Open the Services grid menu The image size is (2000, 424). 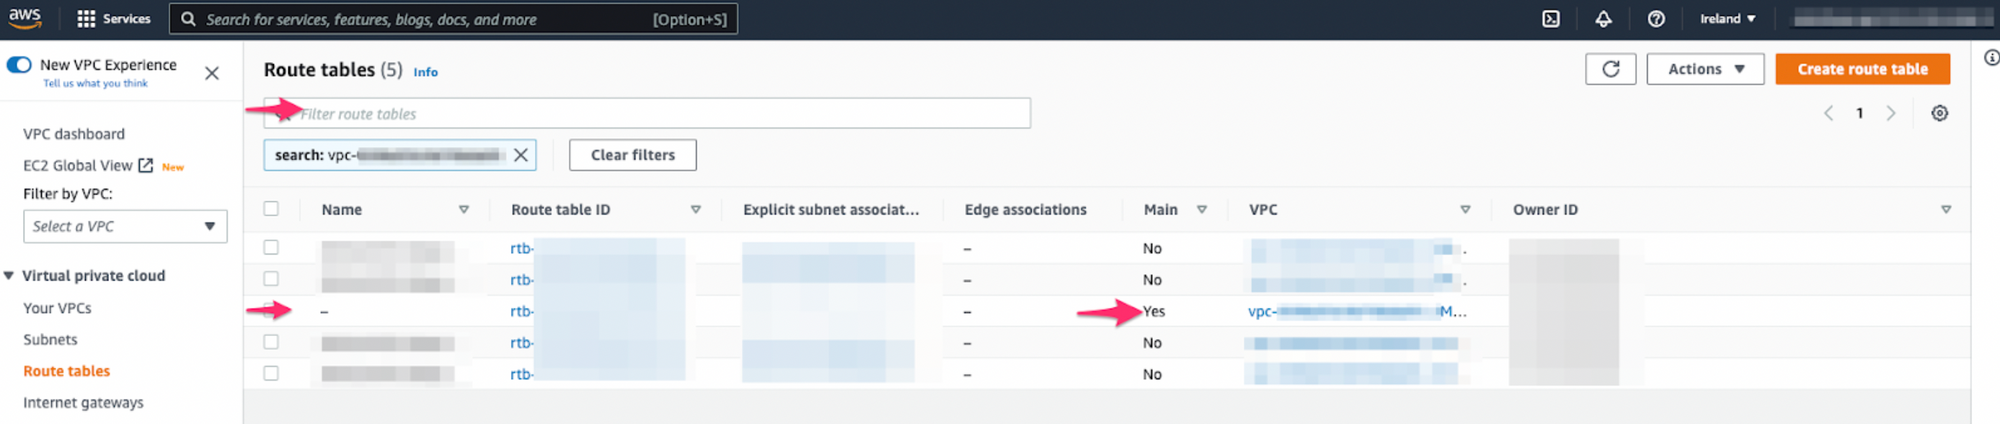113,19
